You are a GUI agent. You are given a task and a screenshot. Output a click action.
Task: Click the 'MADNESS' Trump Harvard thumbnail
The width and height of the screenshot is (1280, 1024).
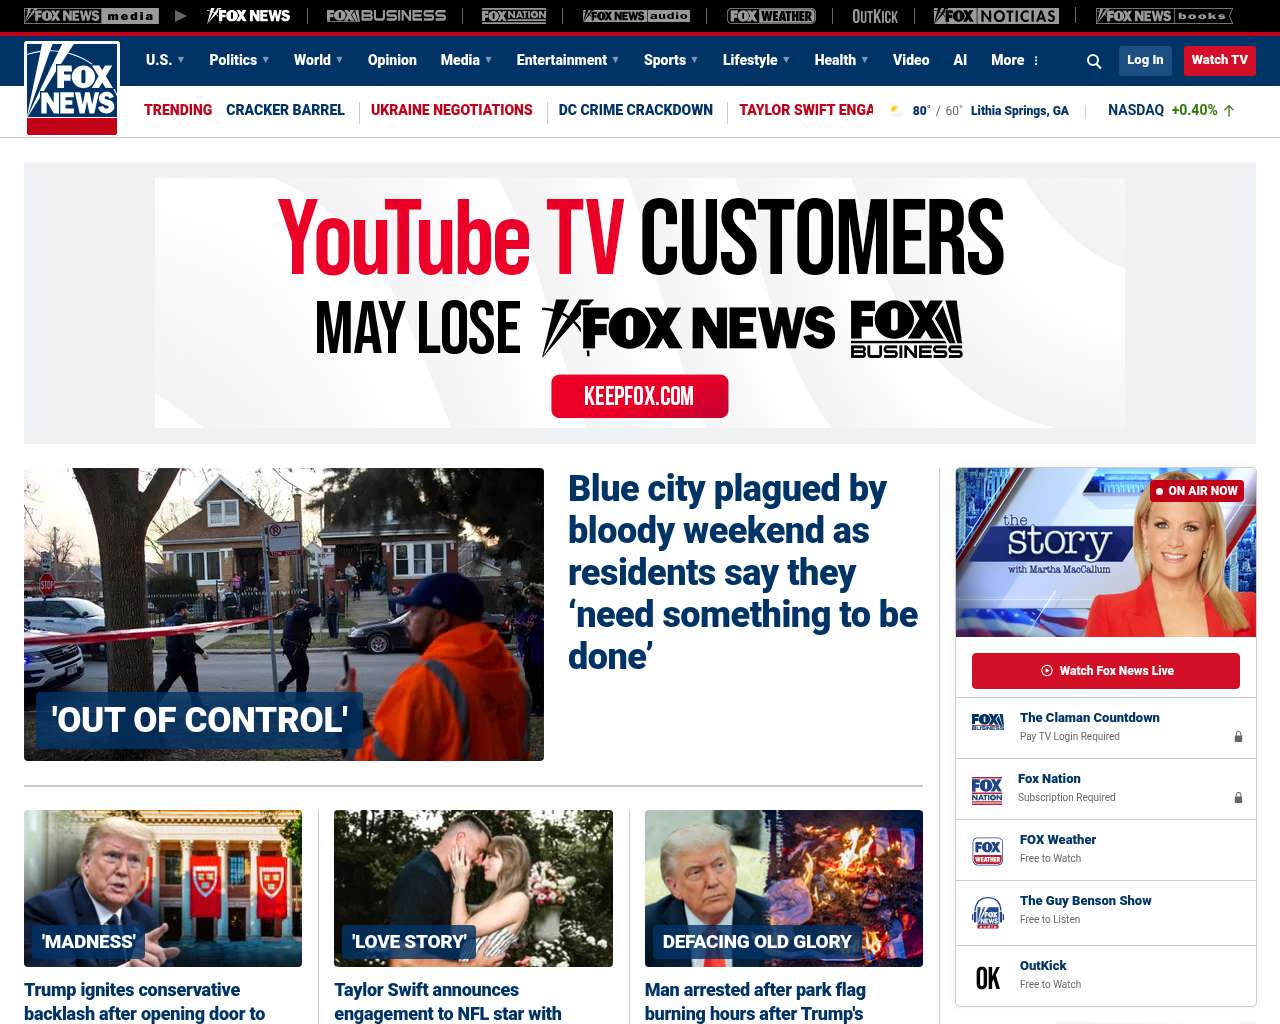pyautogui.click(x=163, y=888)
